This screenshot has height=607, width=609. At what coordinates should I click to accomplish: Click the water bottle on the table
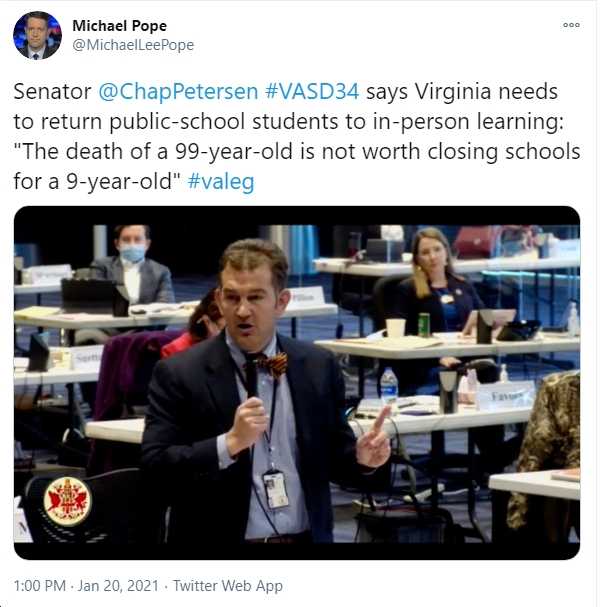coord(388,386)
